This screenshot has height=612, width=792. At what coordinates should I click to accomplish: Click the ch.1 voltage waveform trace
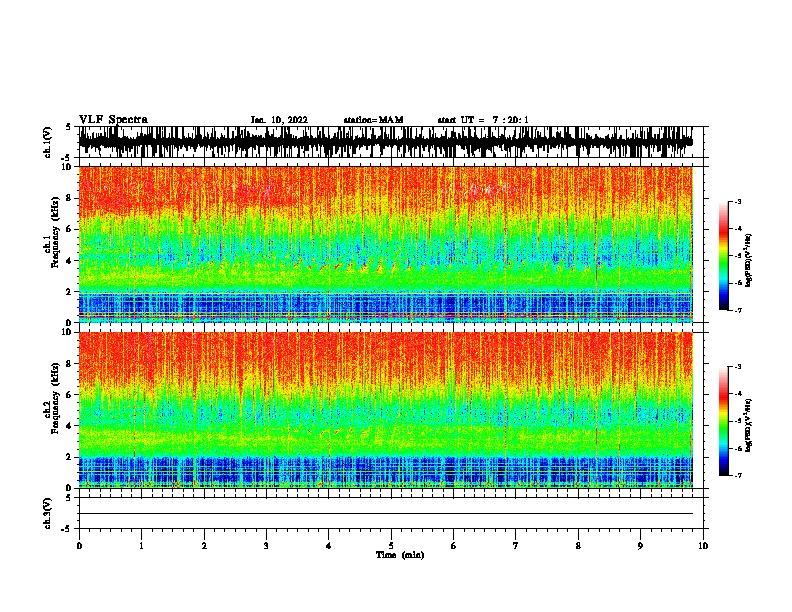tap(386, 142)
